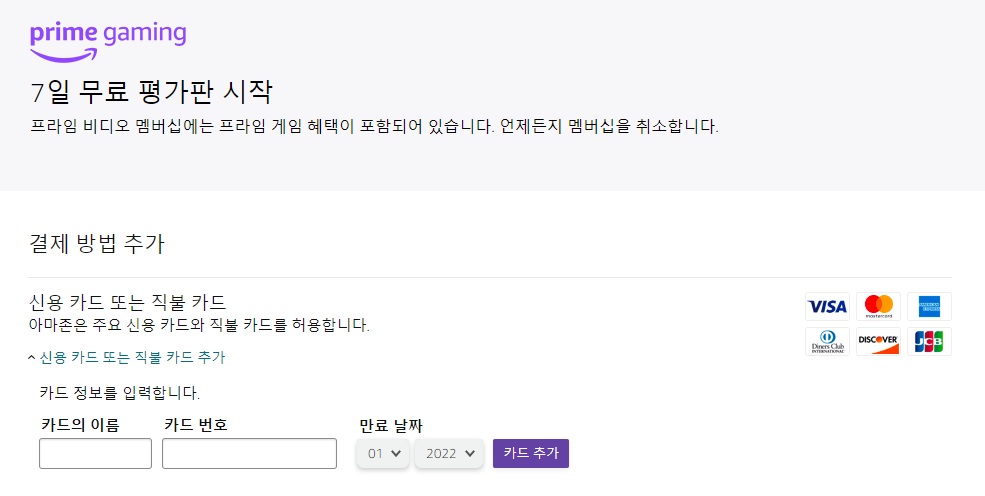Click the Prime Gaming logo

(x=108, y=42)
